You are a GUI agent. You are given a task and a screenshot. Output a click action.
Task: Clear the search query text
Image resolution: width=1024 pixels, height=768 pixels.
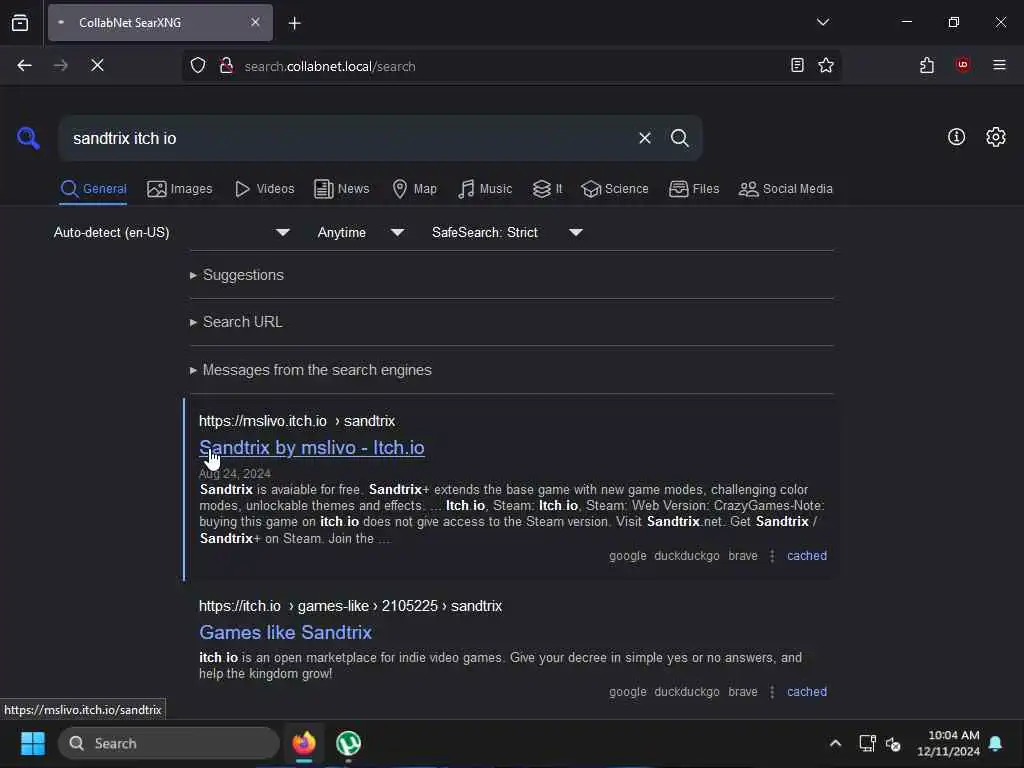point(645,138)
